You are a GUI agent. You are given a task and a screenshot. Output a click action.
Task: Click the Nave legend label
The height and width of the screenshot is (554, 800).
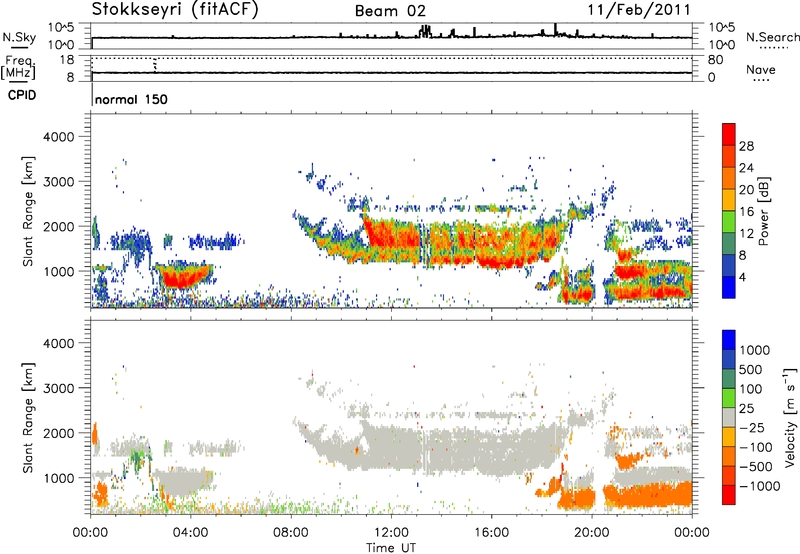761,69
